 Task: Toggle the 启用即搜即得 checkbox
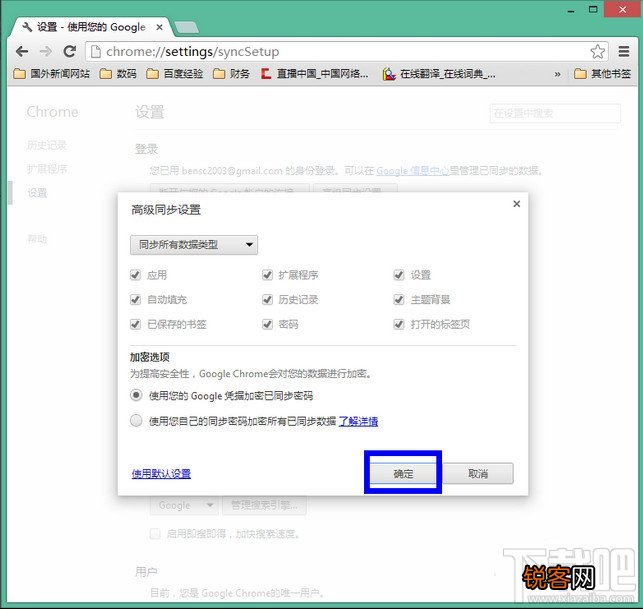click(x=155, y=534)
